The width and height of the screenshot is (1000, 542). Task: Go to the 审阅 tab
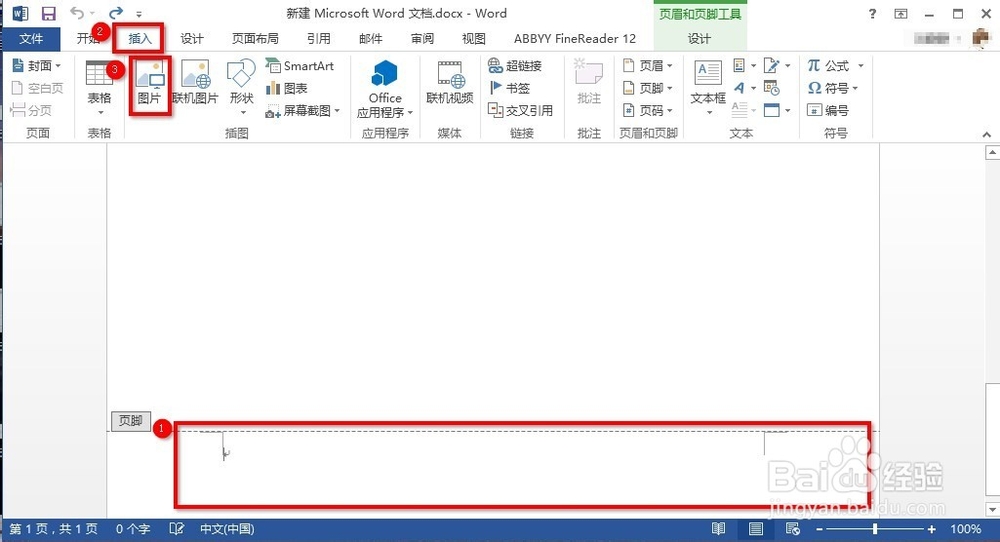[422, 39]
